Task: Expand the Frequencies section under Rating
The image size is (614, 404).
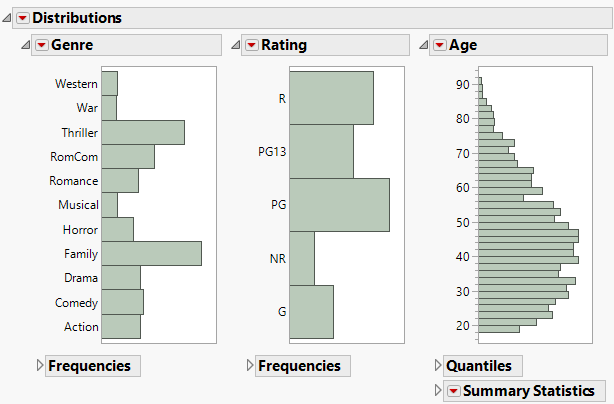Action: tap(250, 366)
